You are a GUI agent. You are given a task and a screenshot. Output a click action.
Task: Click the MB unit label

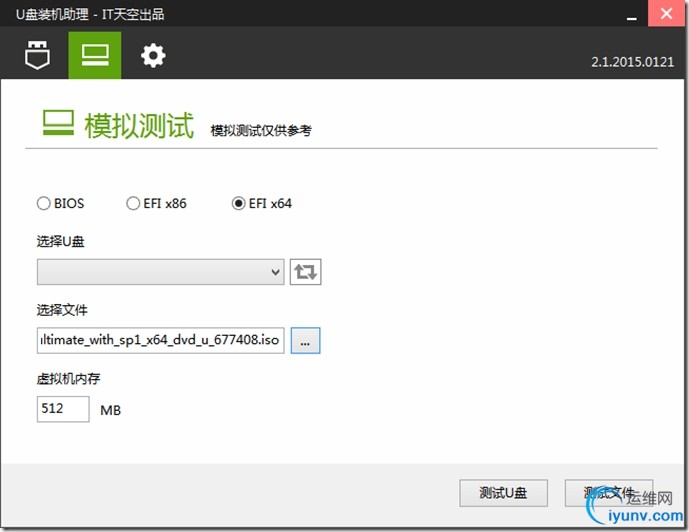110,410
